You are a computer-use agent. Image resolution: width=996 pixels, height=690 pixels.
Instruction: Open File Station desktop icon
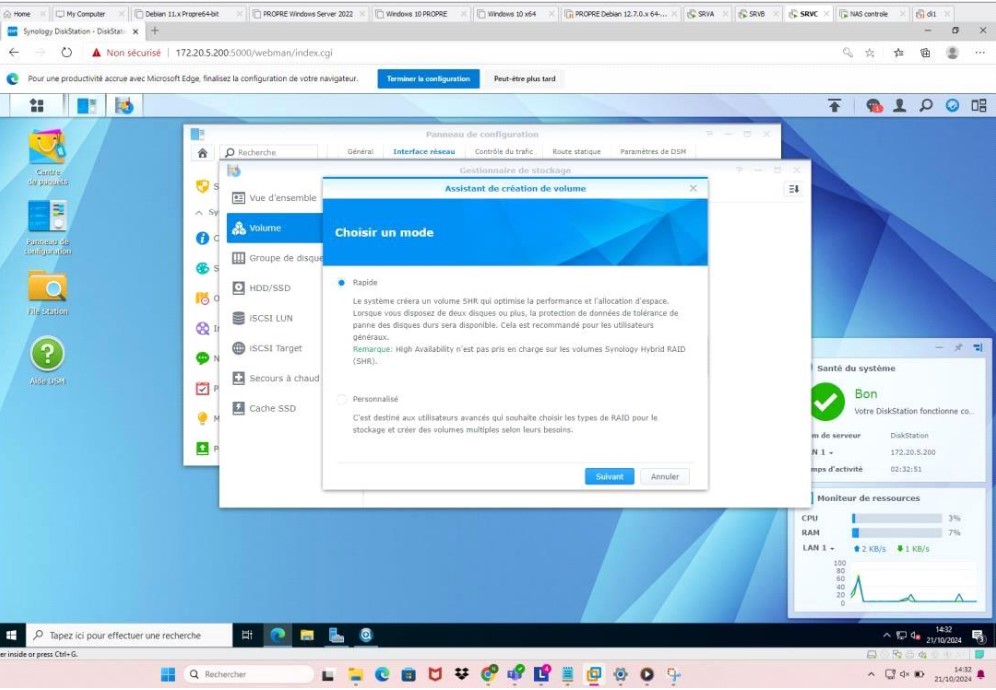click(48, 293)
